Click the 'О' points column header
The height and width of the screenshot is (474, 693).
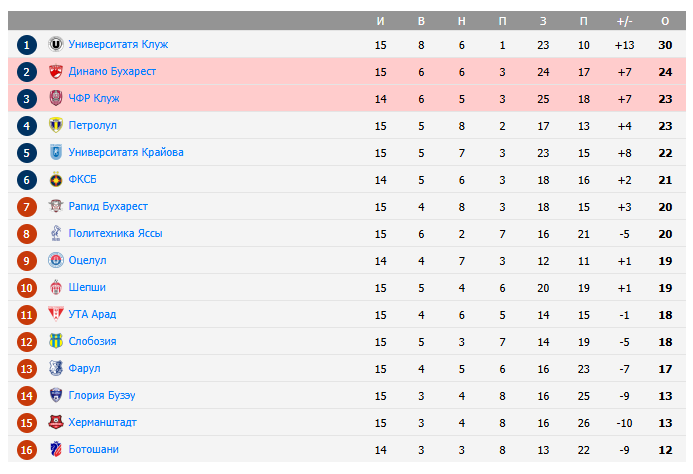pyautogui.click(x=665, y=21)
